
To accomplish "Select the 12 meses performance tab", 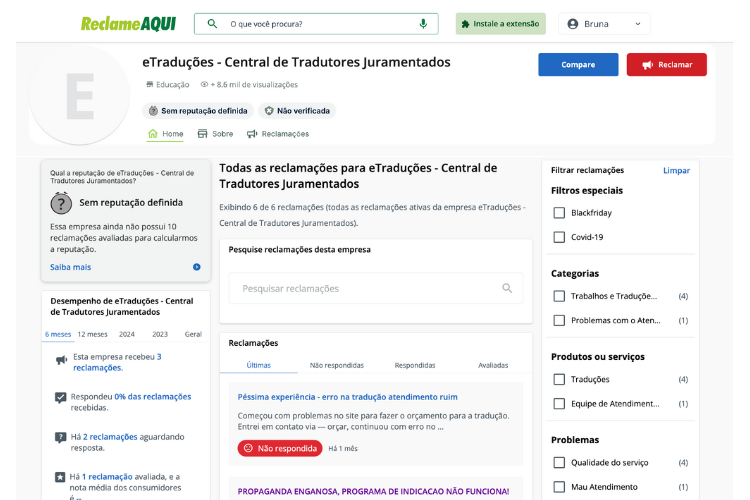I will point(92,334).
